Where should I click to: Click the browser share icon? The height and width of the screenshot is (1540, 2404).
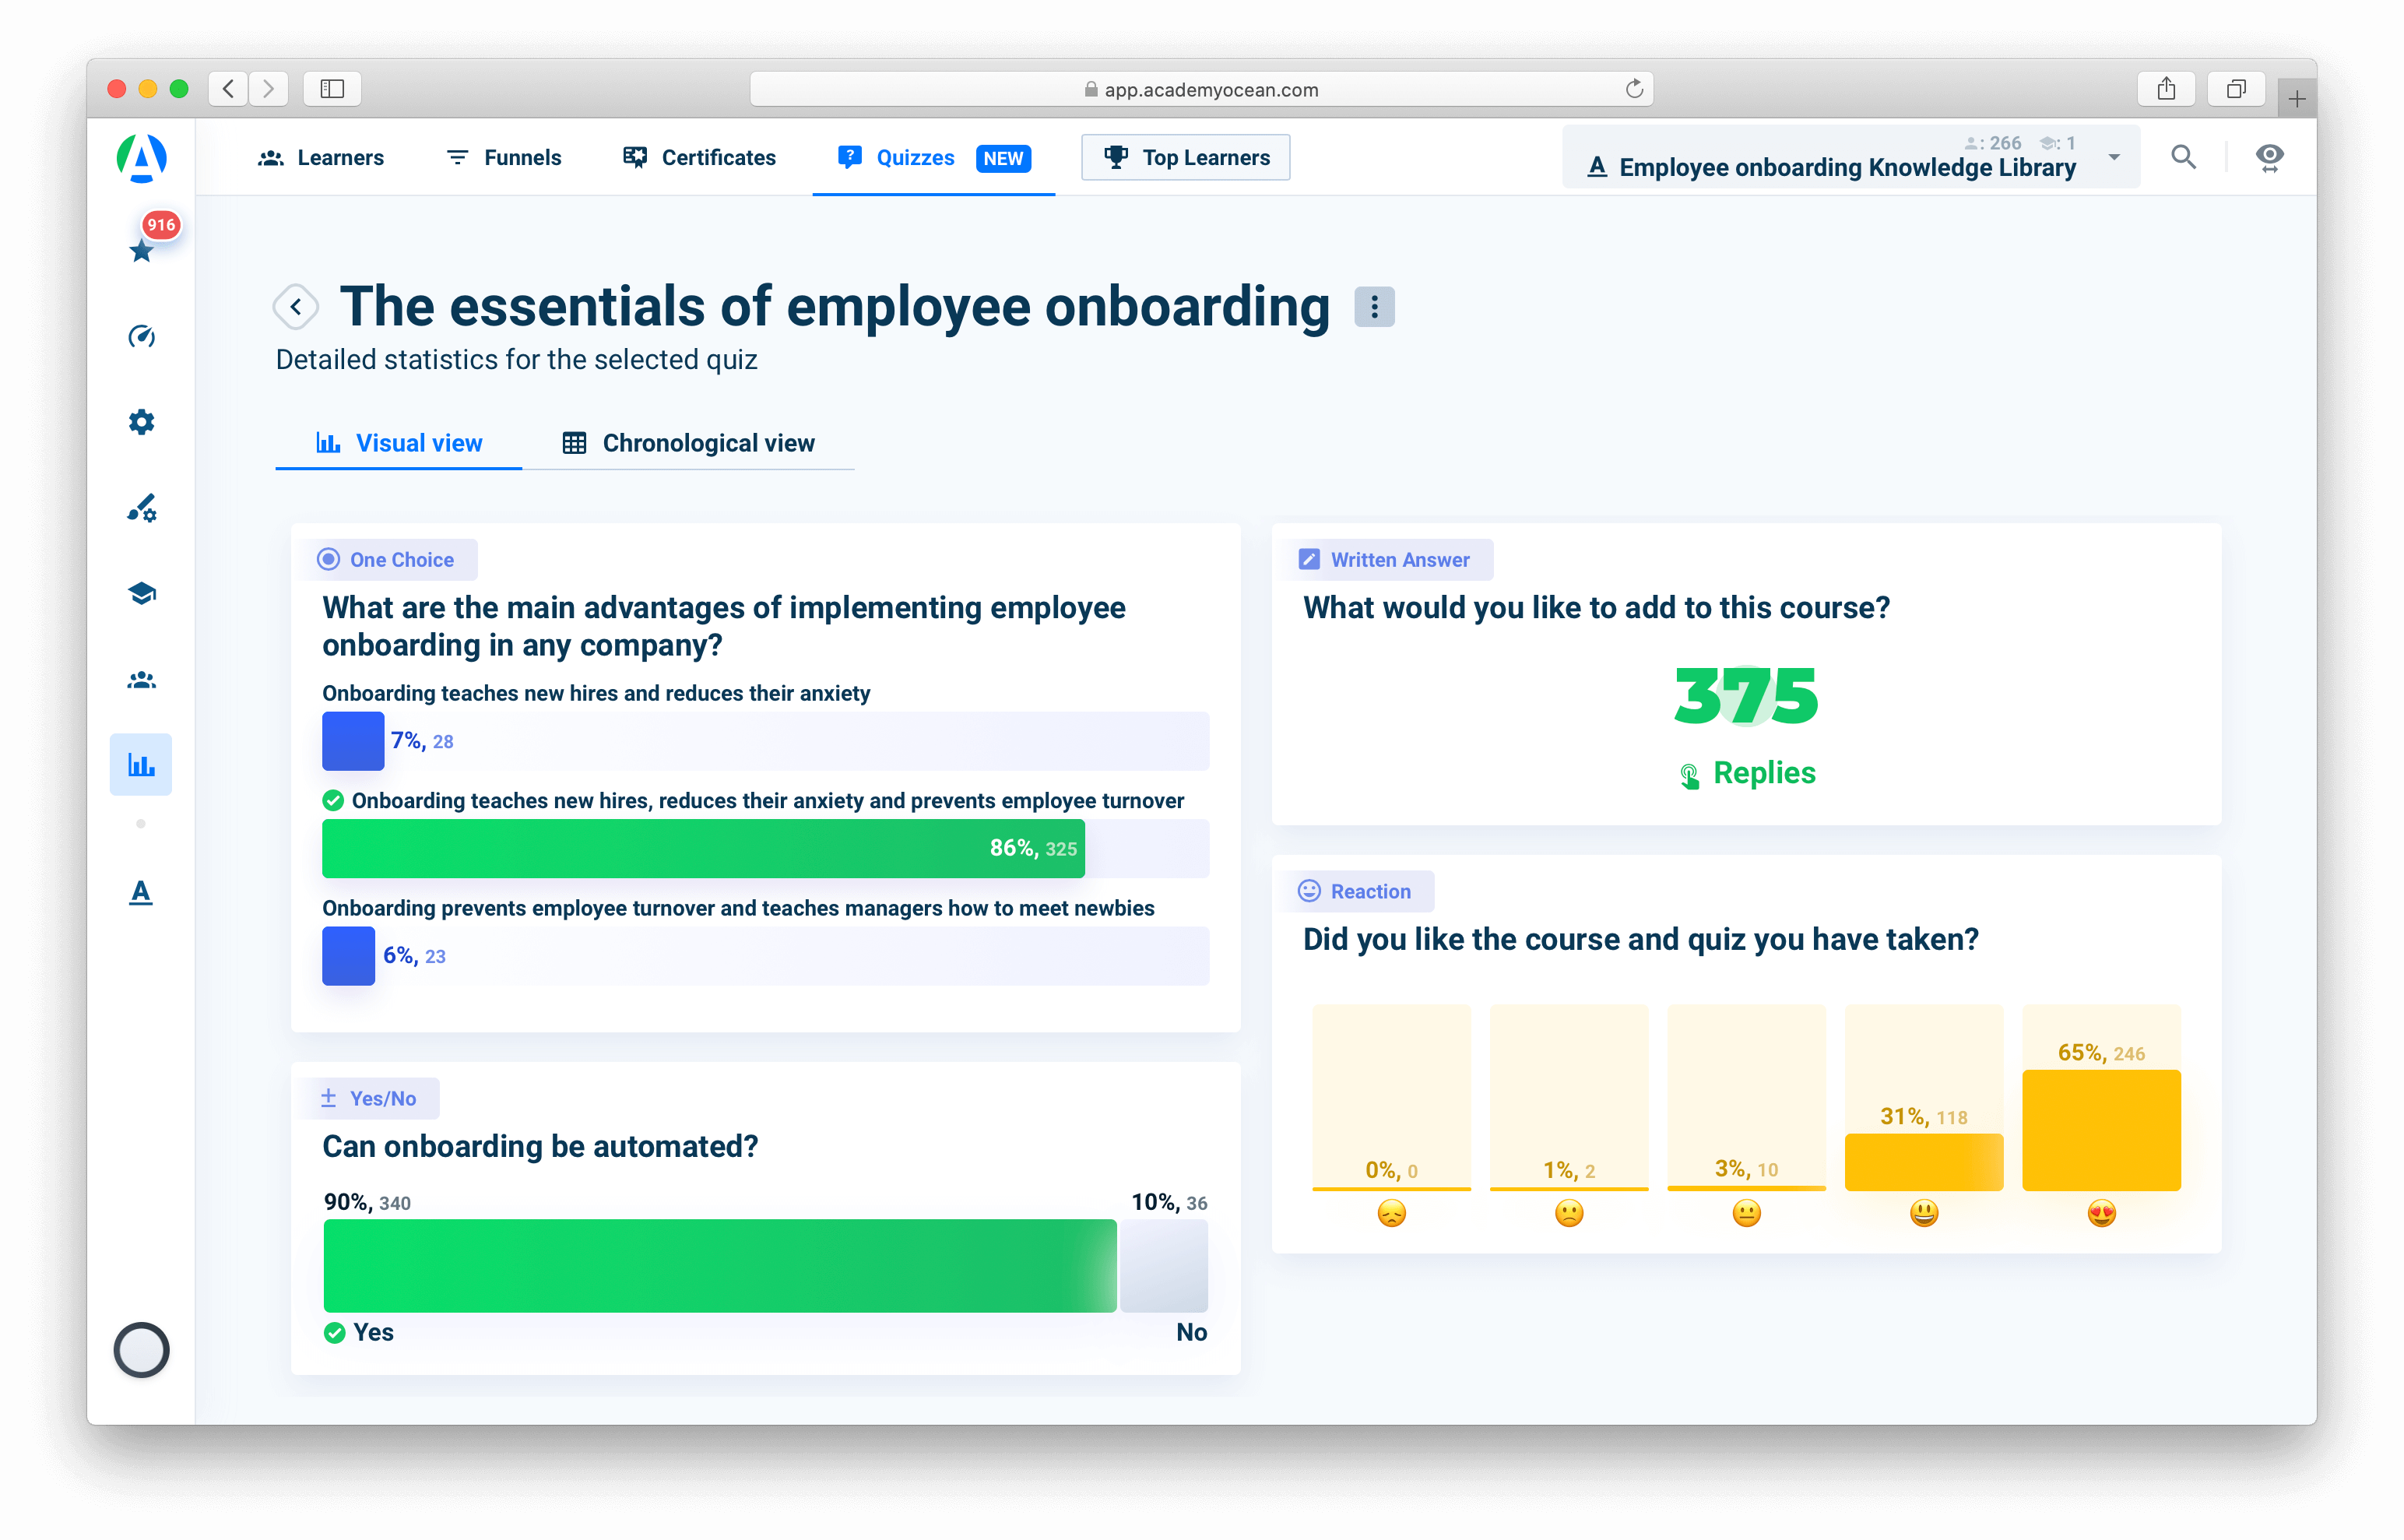pos(2166,89)
